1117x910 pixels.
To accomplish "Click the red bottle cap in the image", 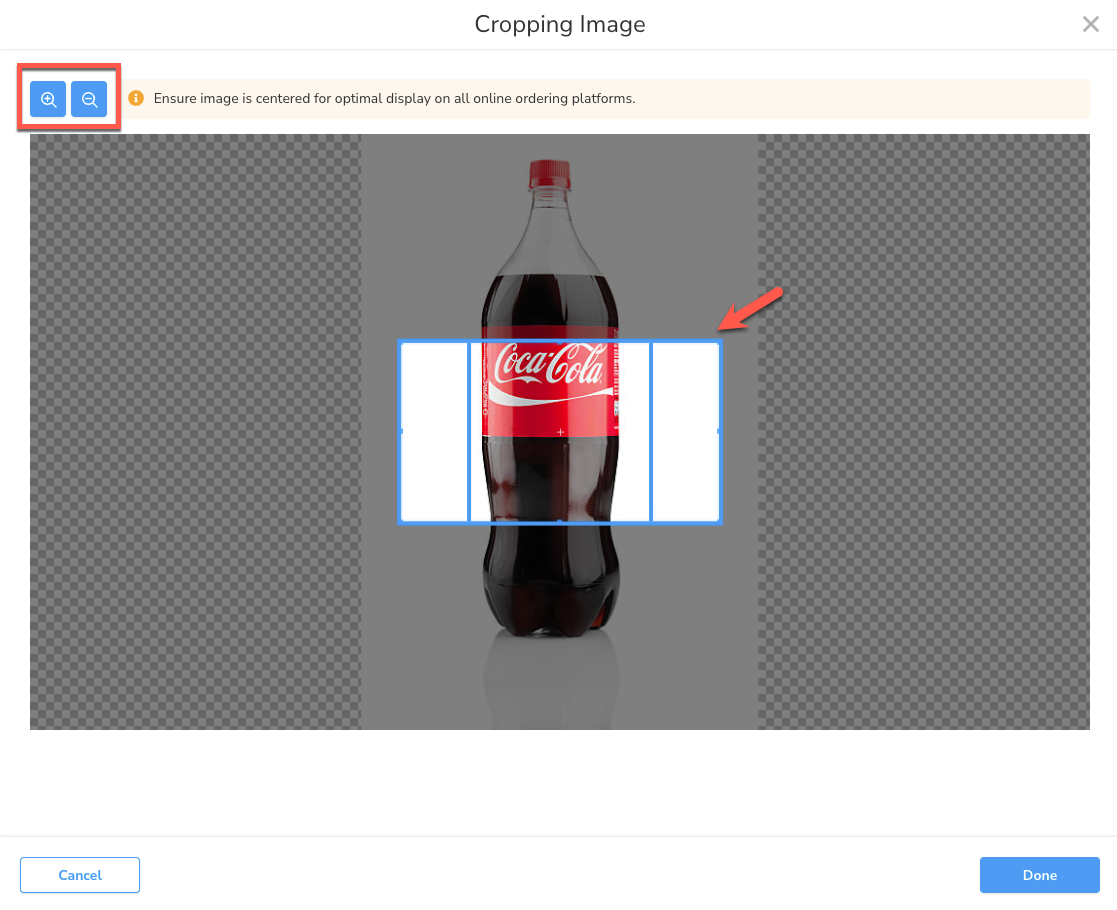I will (549, 174).
